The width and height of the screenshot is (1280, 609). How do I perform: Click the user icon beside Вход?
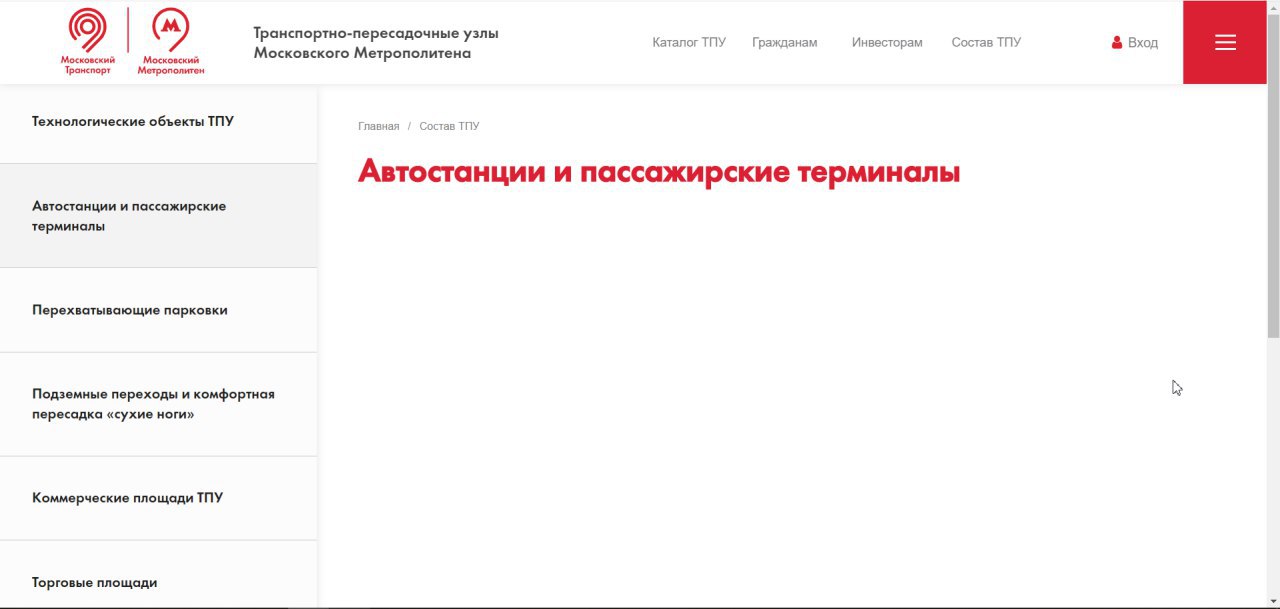tap(1117, 43)
